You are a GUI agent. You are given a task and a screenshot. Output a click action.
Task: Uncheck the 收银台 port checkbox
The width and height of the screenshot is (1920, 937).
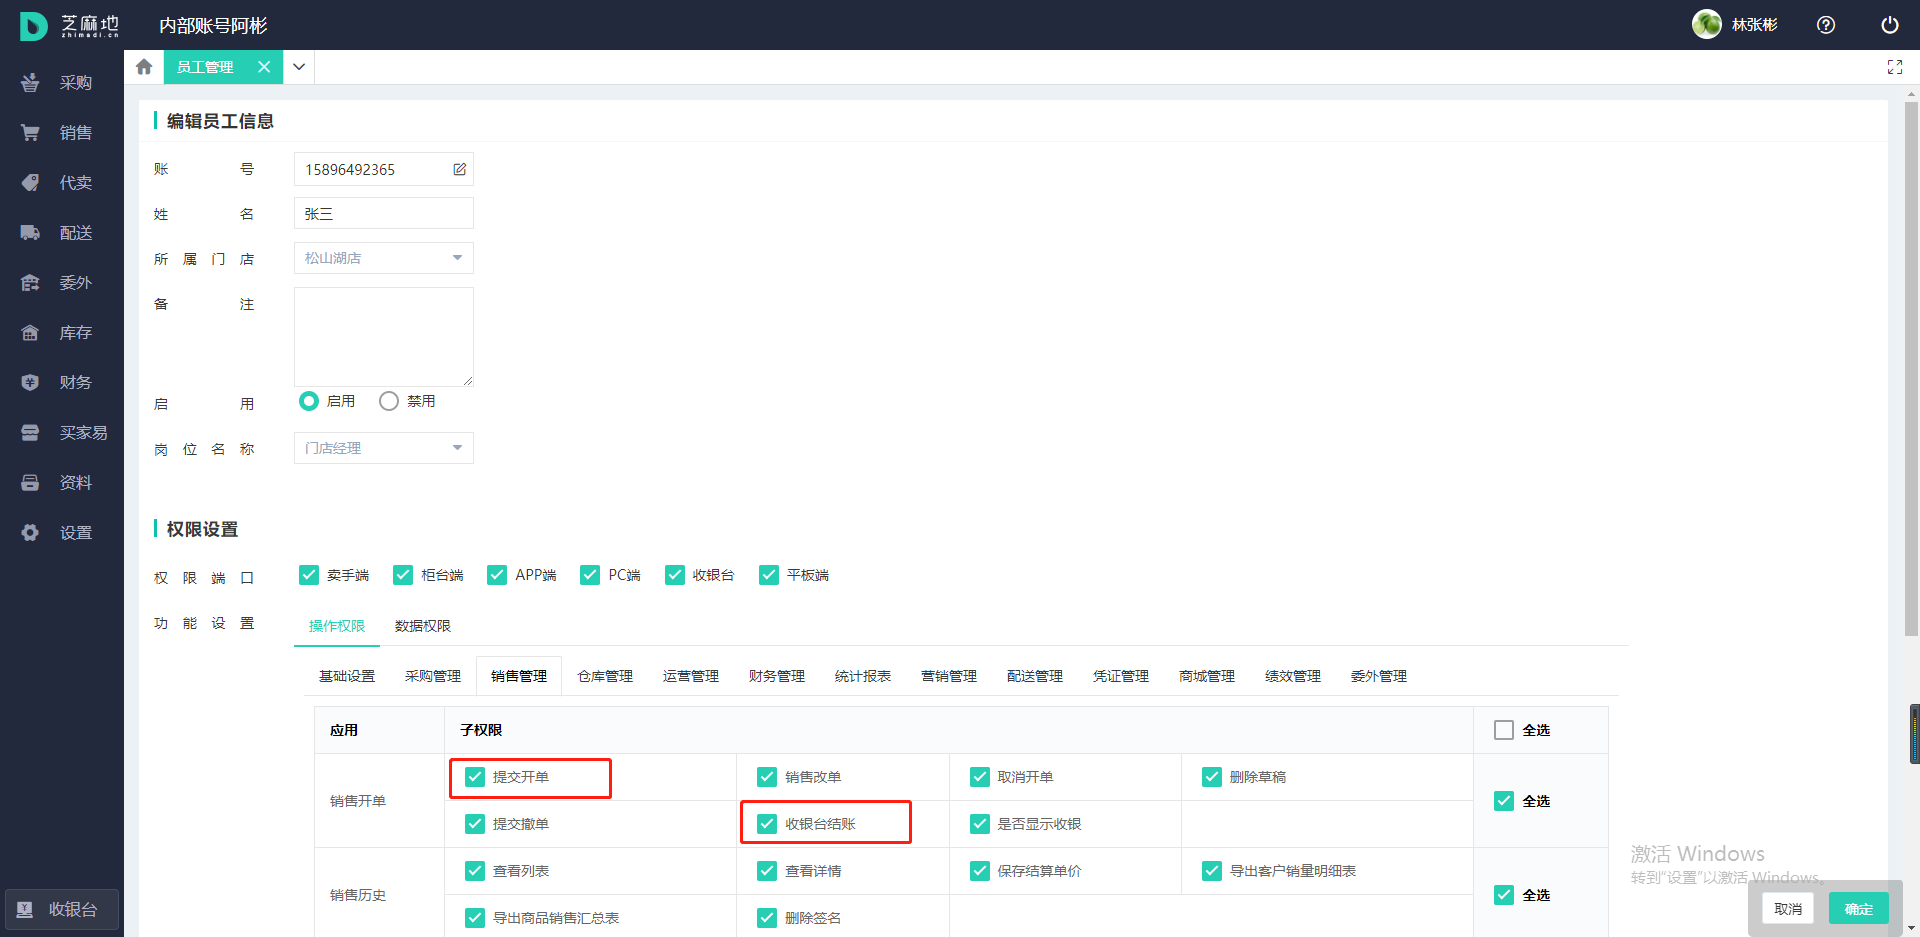pos(675,575)
